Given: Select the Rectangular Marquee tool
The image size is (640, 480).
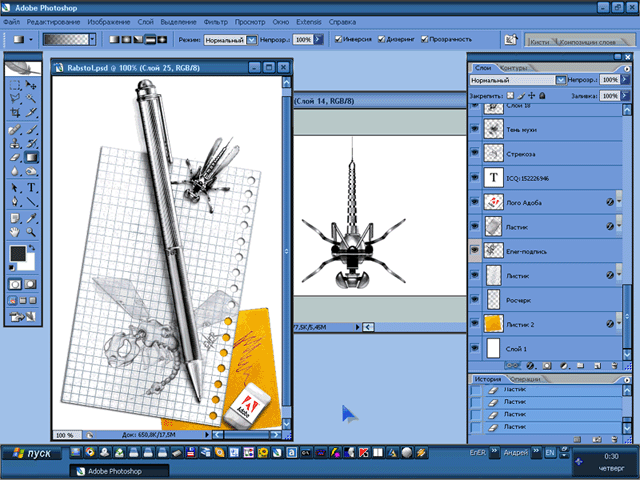Looking at the screenshot, I should click(x=15, y=85).
